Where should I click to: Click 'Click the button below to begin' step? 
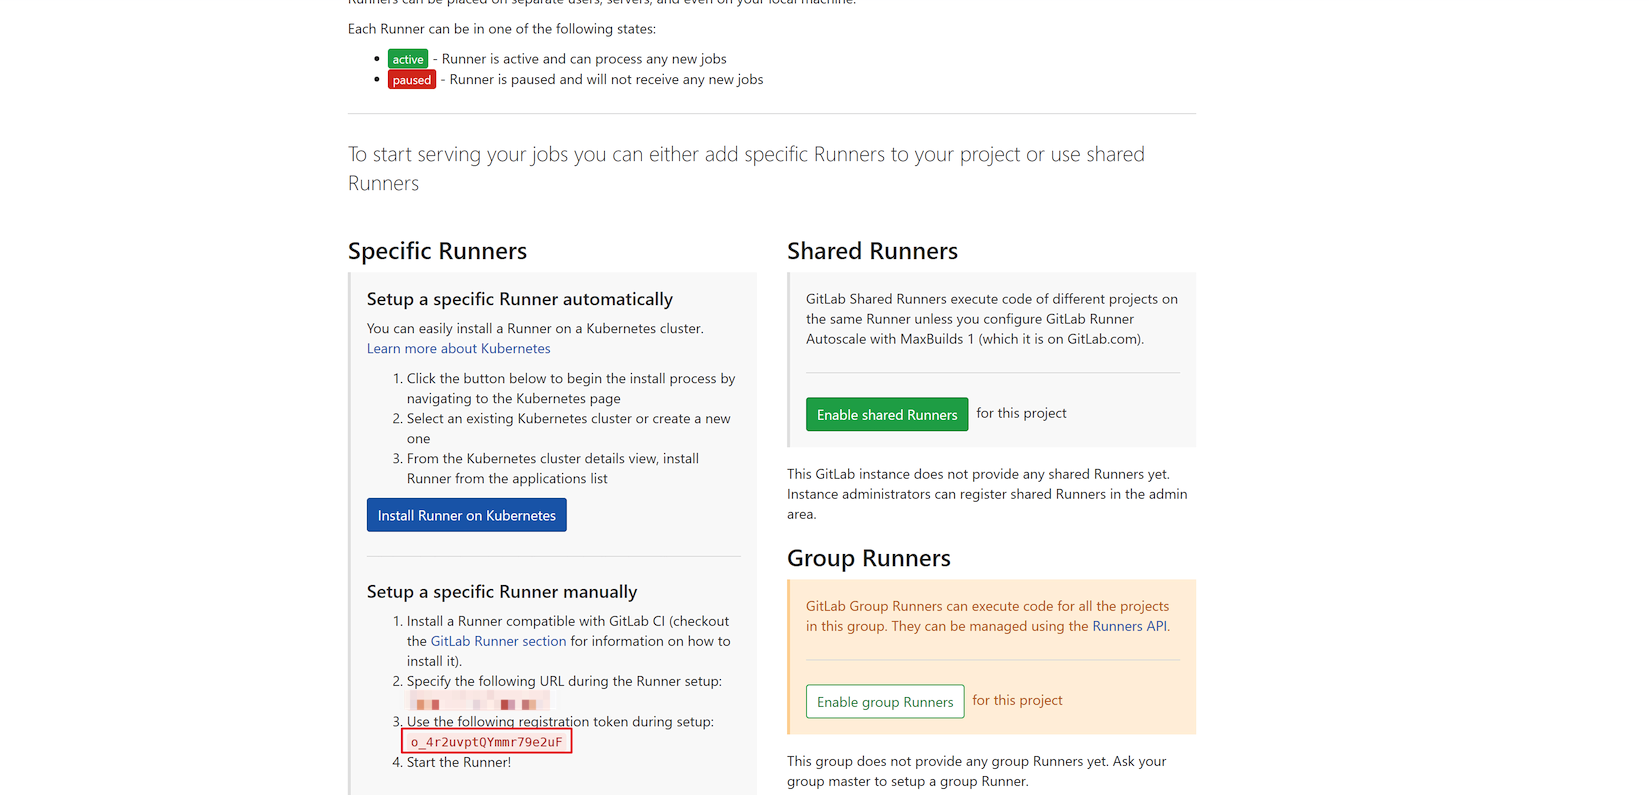tap(571, 388)
